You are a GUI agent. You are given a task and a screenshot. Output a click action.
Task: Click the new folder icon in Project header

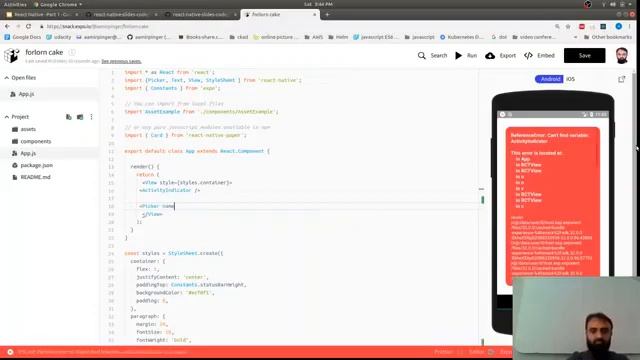pyautogui.click(x=80, y=117)
